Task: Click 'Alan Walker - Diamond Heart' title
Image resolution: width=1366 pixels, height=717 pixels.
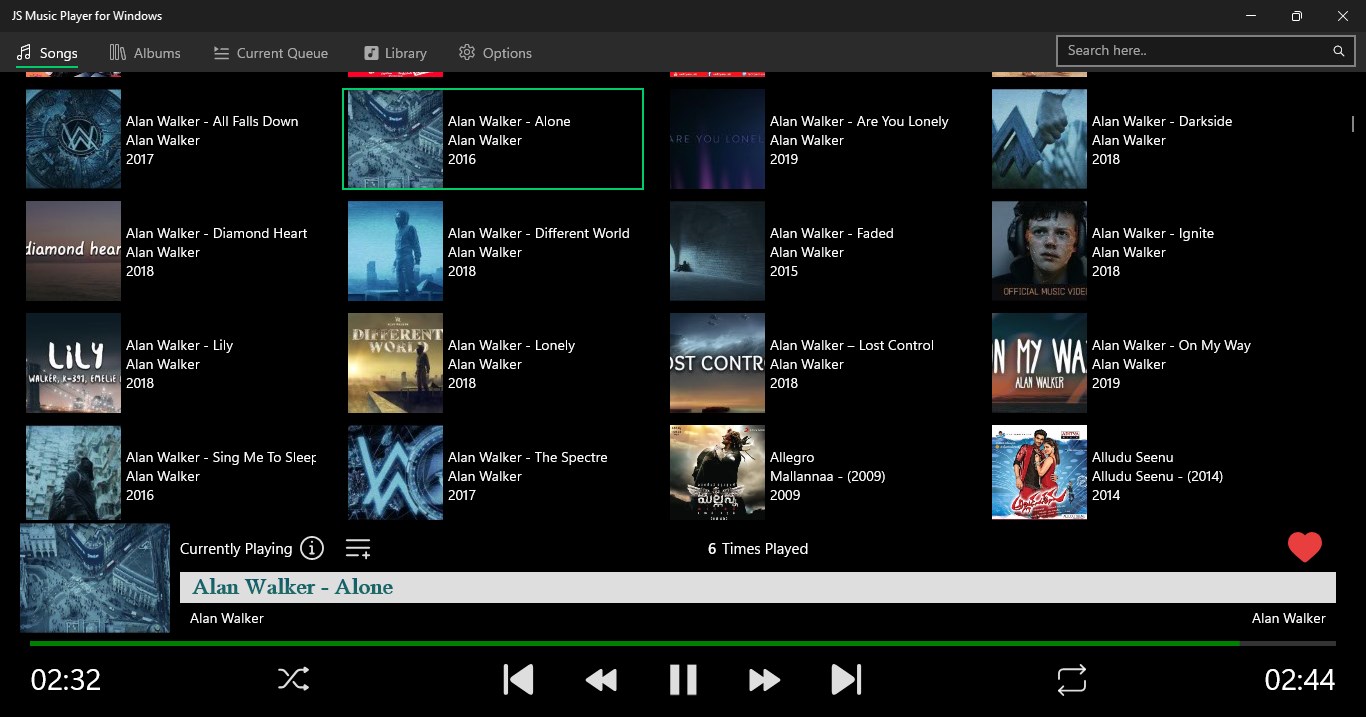Action: (216, 233)
